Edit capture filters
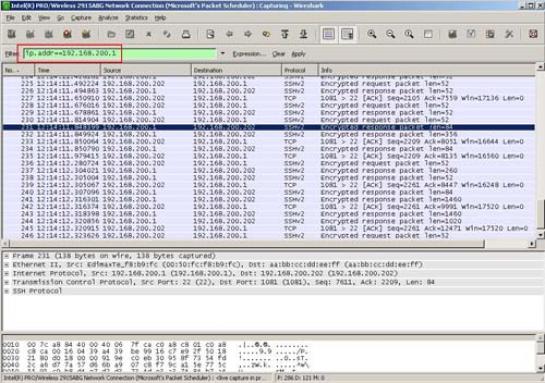This screenshot has height=383, width=545. coord(452,34)
